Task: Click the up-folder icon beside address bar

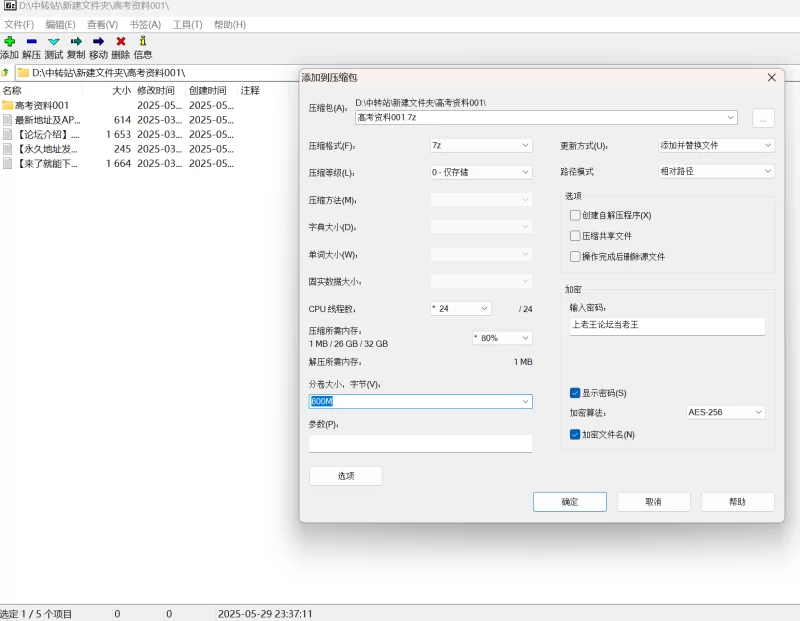Action: pyautogui.click(x=6, y=73)
